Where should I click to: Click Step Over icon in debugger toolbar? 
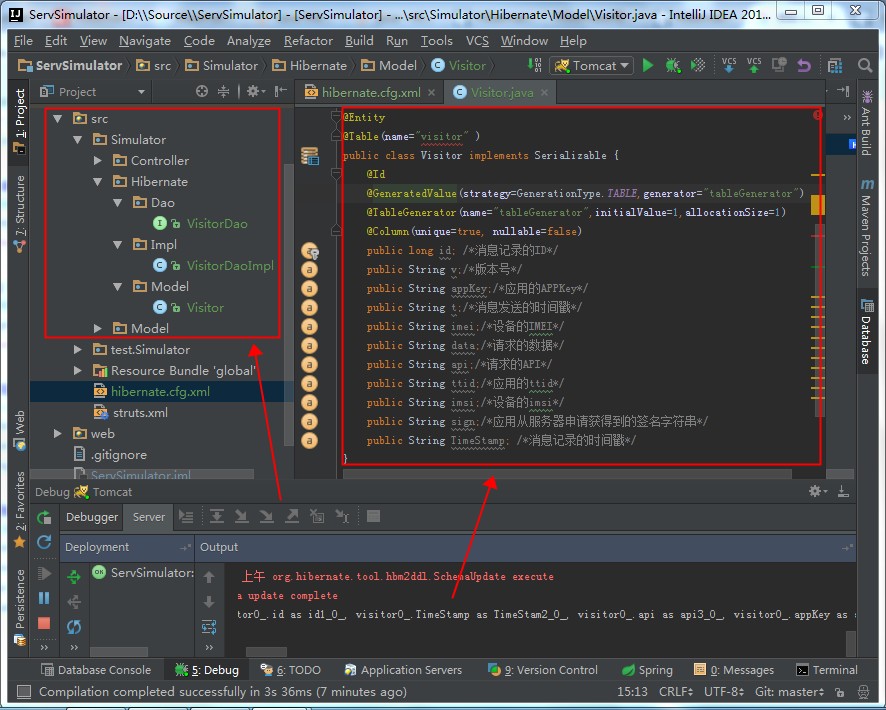click(217, 516)
